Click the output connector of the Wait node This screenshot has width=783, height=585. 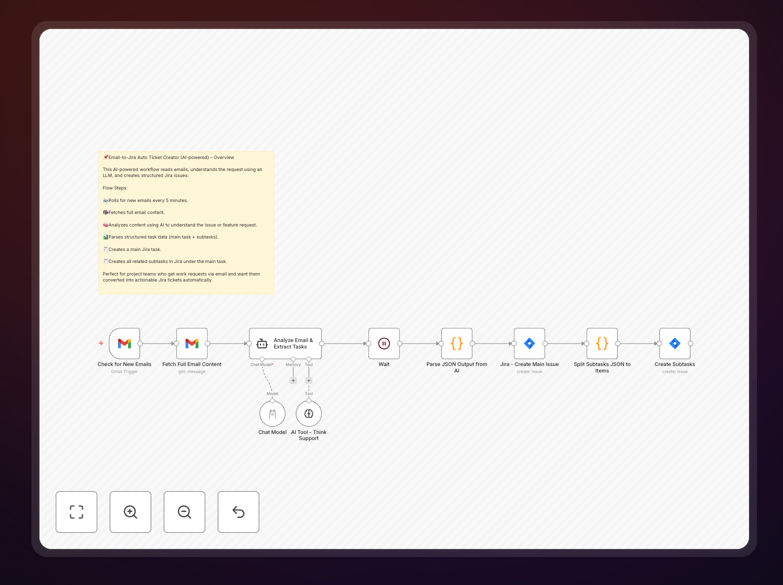(x=400, y=343)
